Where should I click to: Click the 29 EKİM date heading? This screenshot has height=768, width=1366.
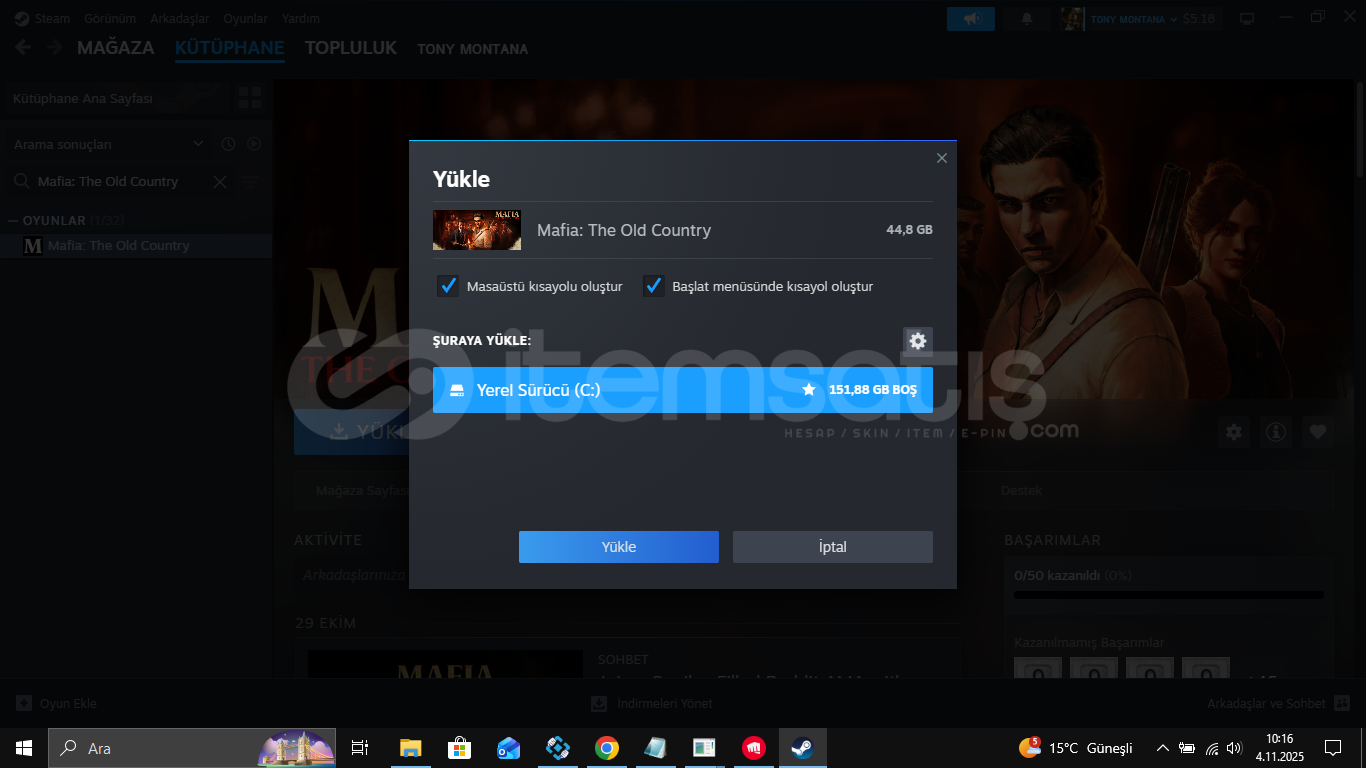[325, 623]
